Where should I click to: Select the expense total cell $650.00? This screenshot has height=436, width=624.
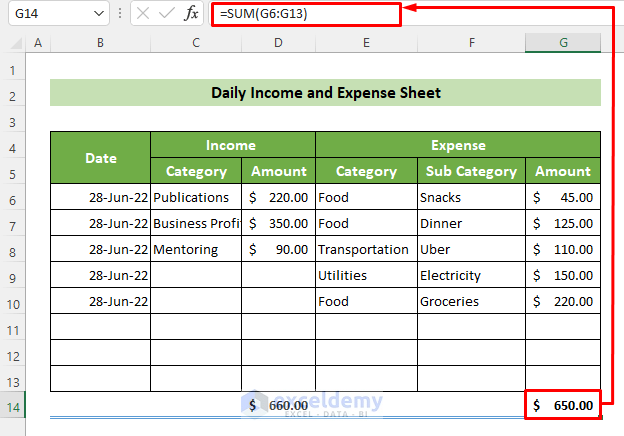click(x=563, y=405)
